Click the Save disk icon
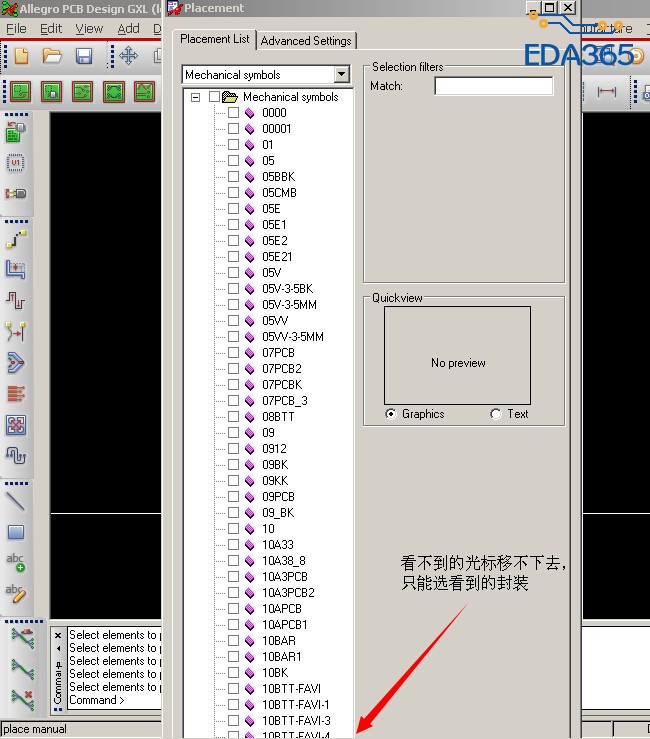Image resolution: width=650 pixels, height=739 pixels. click(x=83, y=56)
